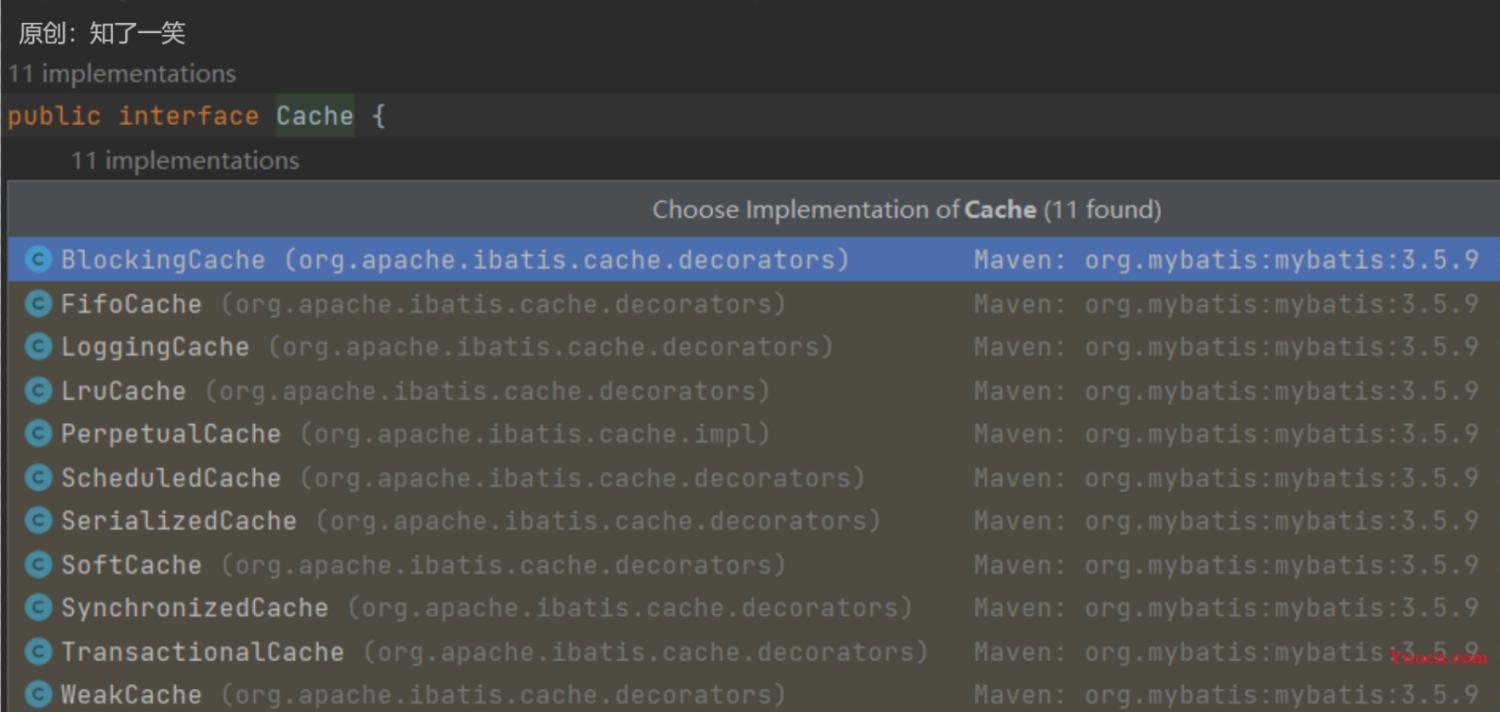Open the LruCache implementation
Screen dimensions: 1500x712
pyautogui.click(x=754, y=391)
